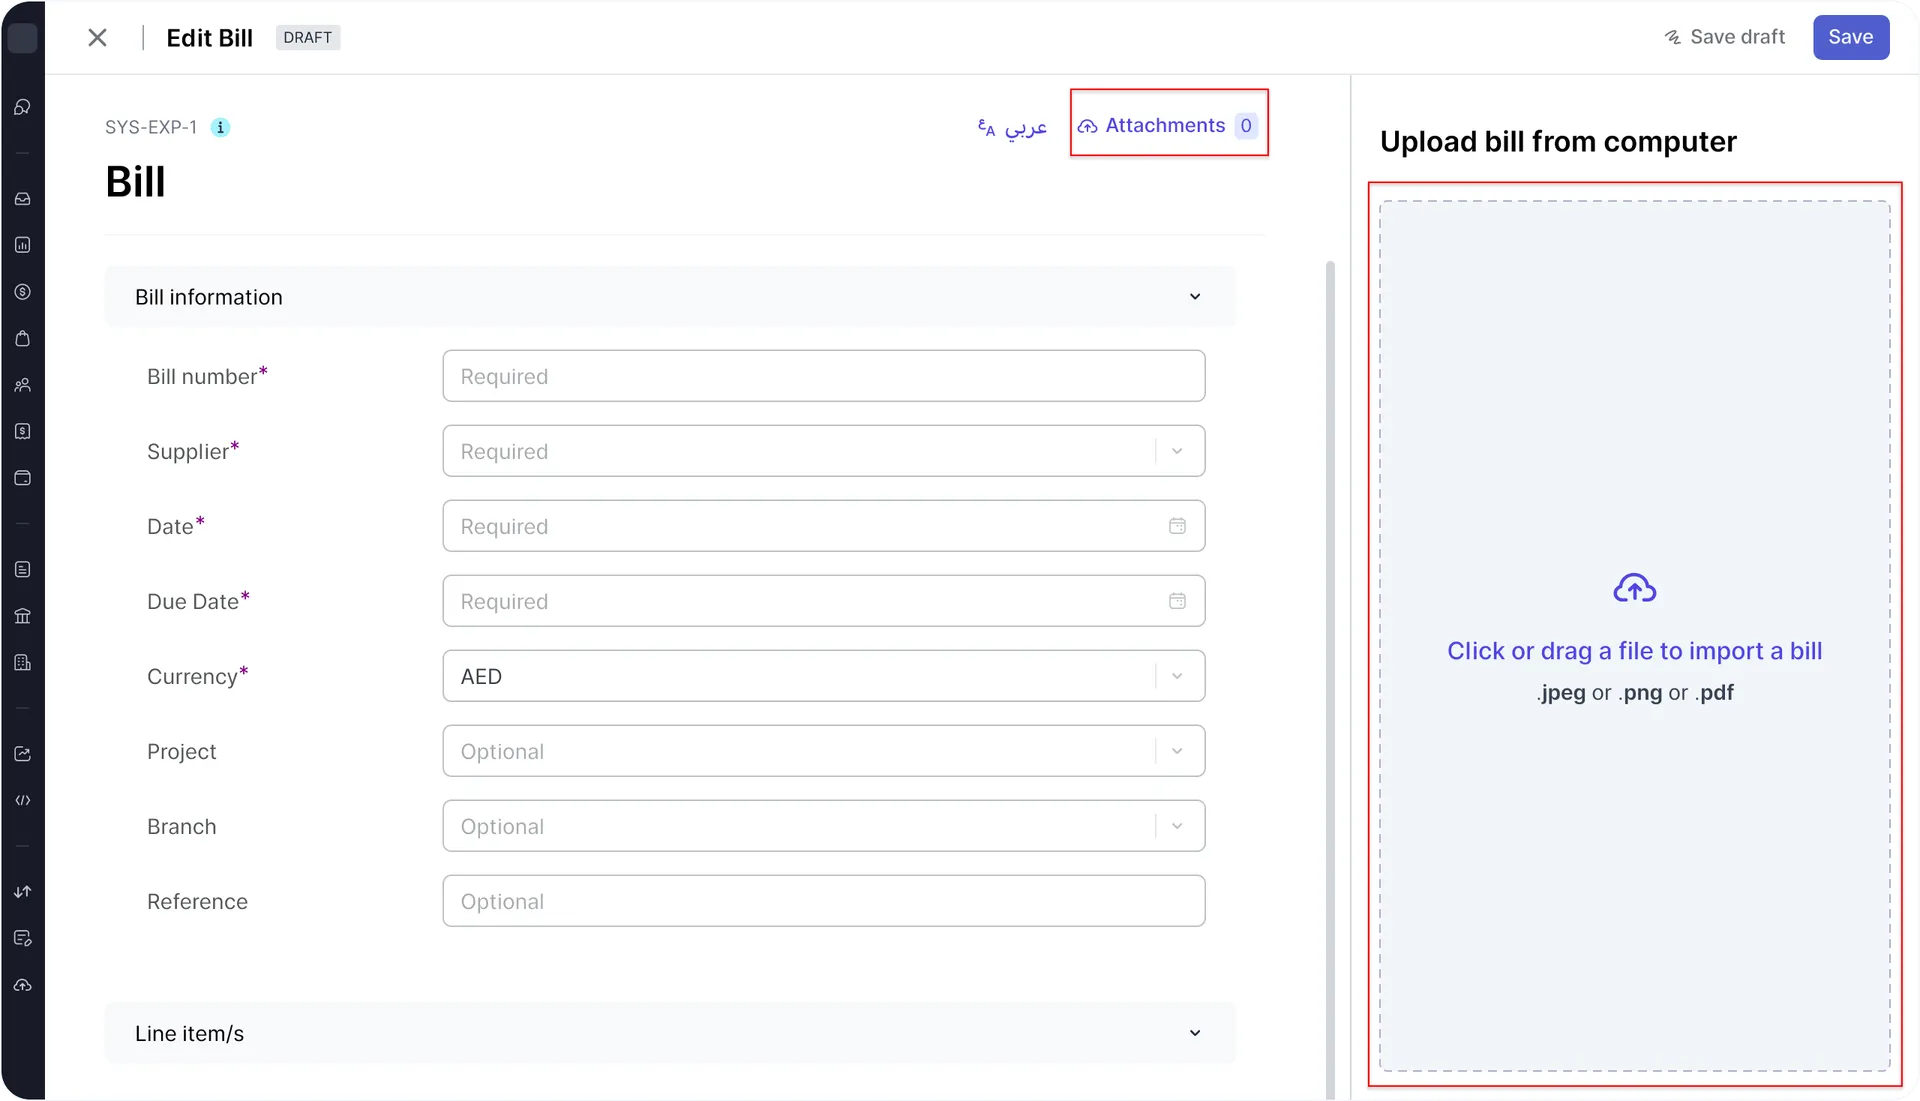Click or drag a file to import a bill
1920x1101 pixels.
pyautogui.click(x=1634, y=650)
